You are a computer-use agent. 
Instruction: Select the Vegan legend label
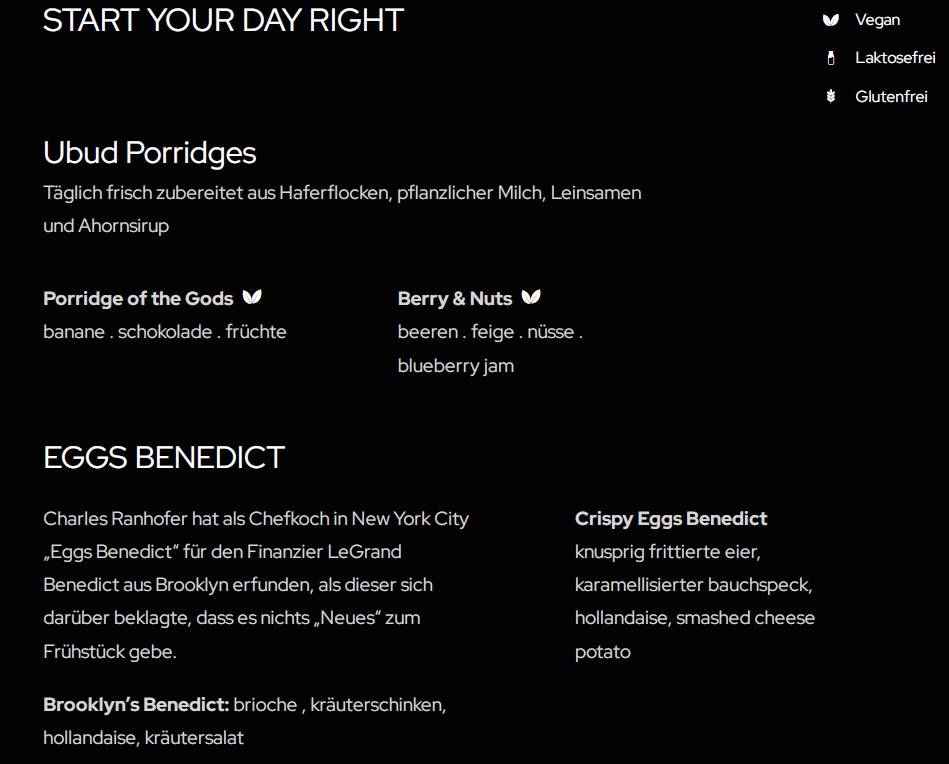tap(877, 20)
